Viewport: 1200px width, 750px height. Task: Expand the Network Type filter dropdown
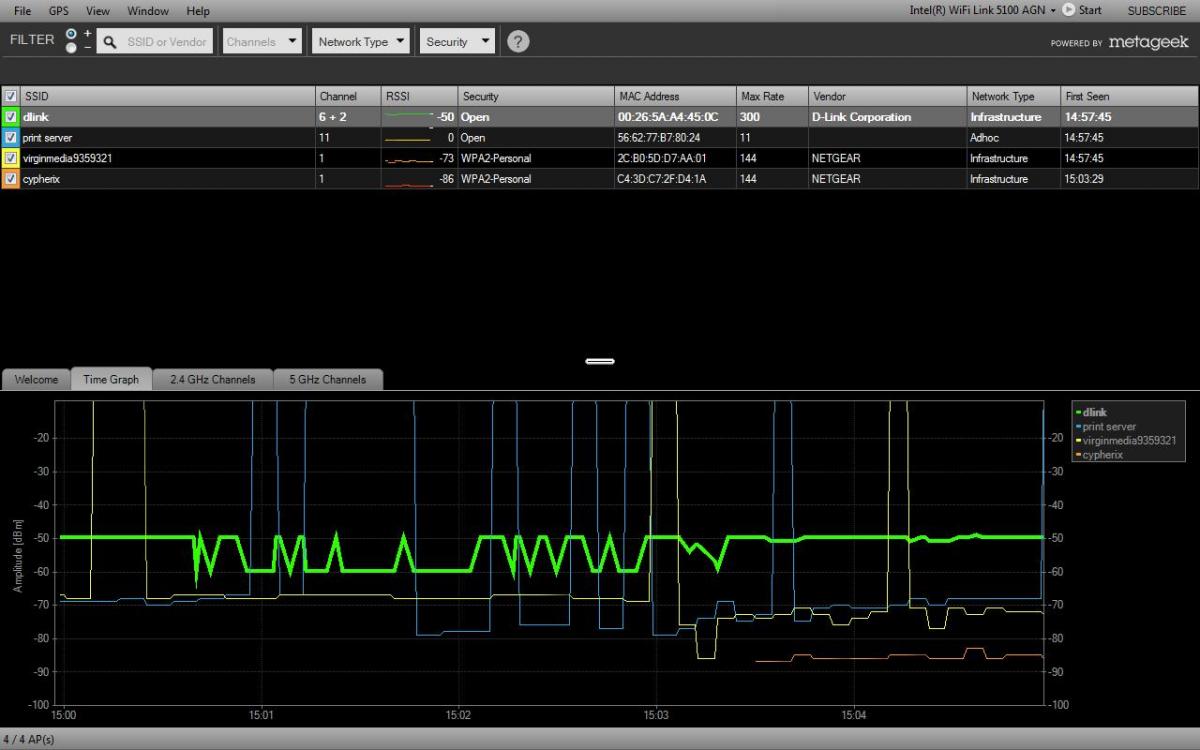362,41
